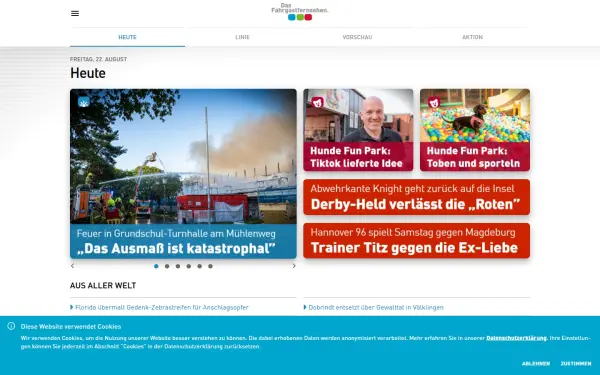Click the 'Aus aller Welt' heading

(103, 285)
